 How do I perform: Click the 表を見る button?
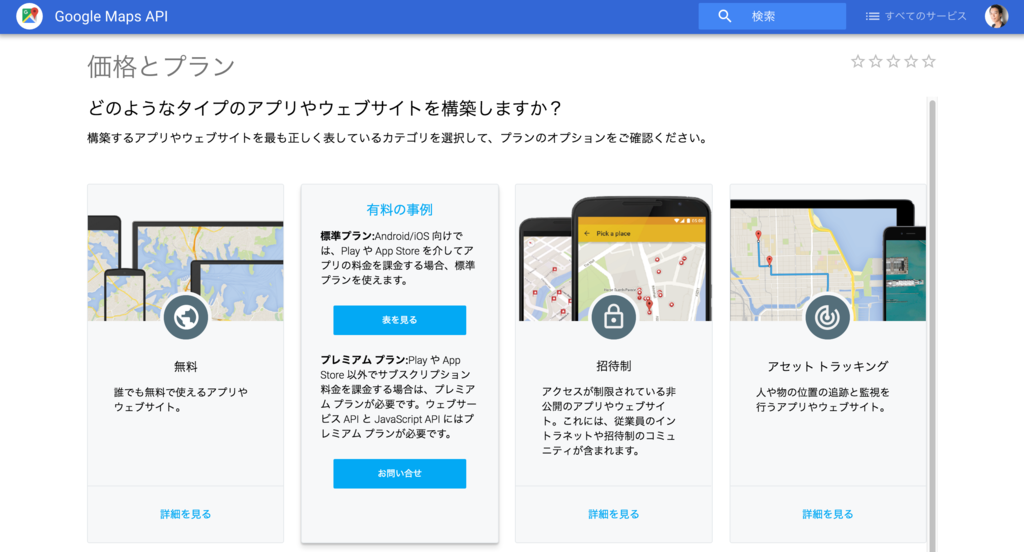[x=400, y=320]
